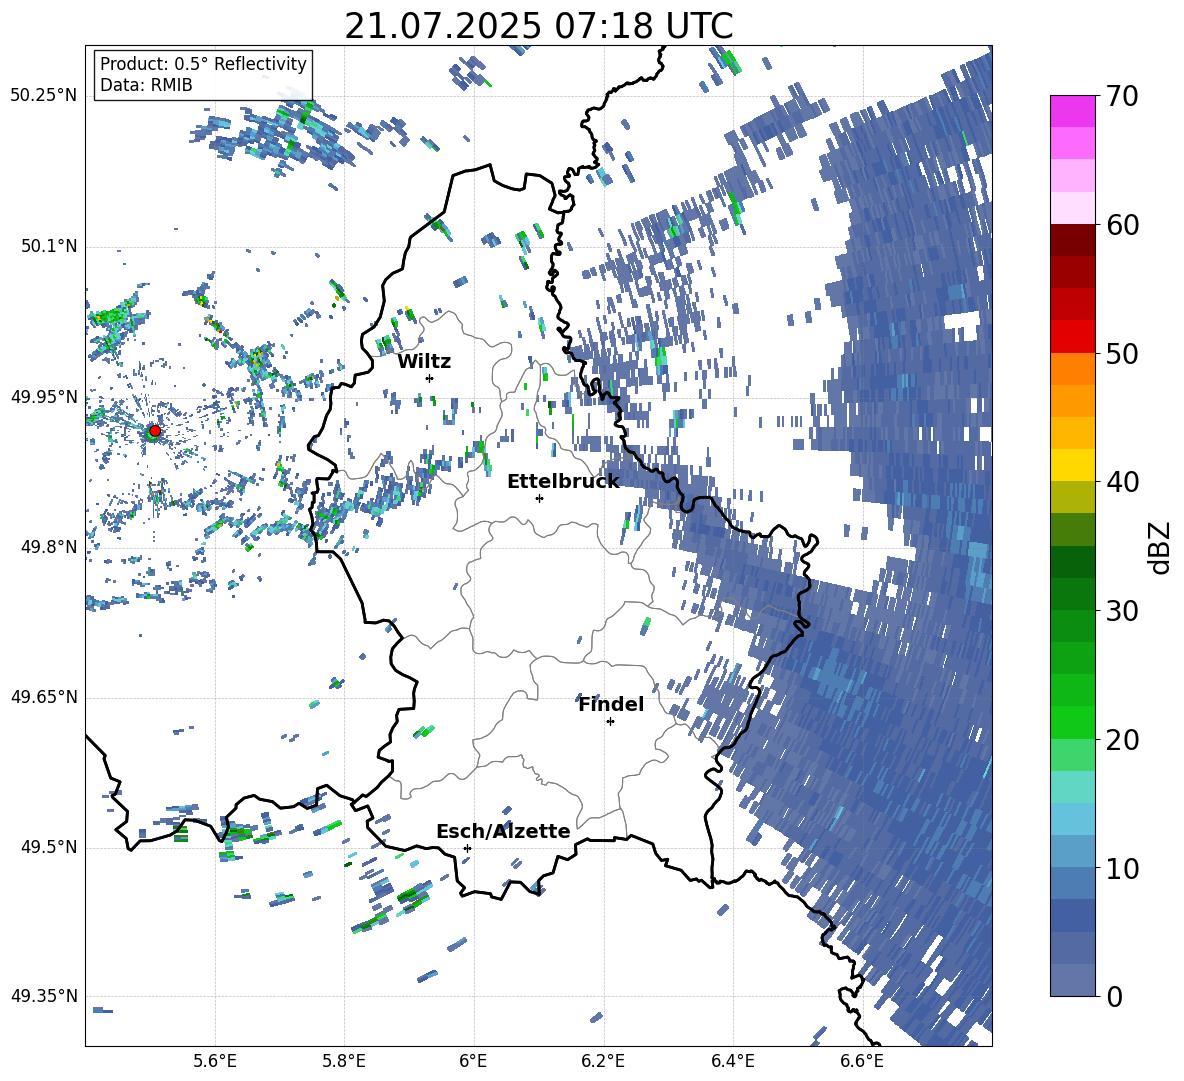This screenshot has height=1081, width=1184.
Task: Click the Wiltz station cross marker
Action: point(430,378)
